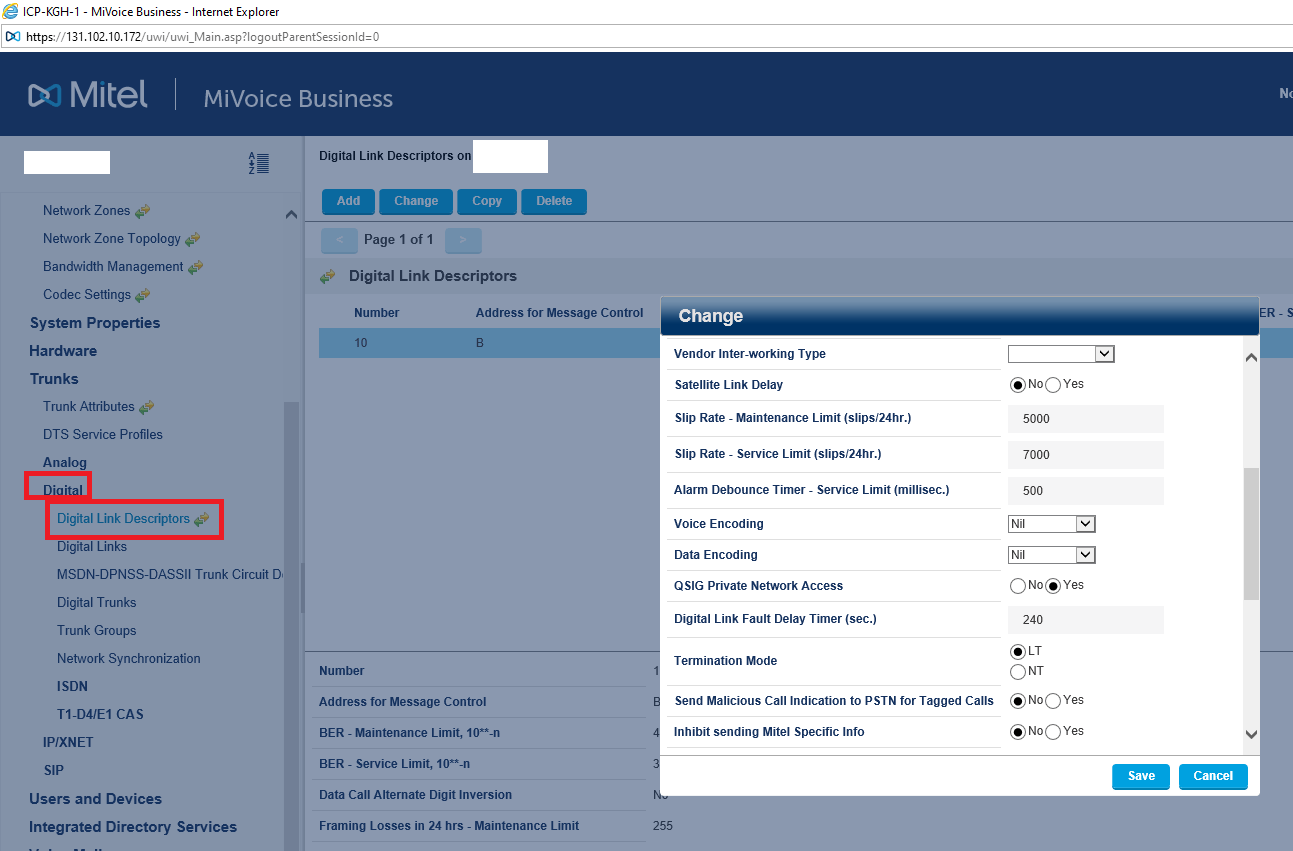Expand the IP/XNET trunks group

68,743
